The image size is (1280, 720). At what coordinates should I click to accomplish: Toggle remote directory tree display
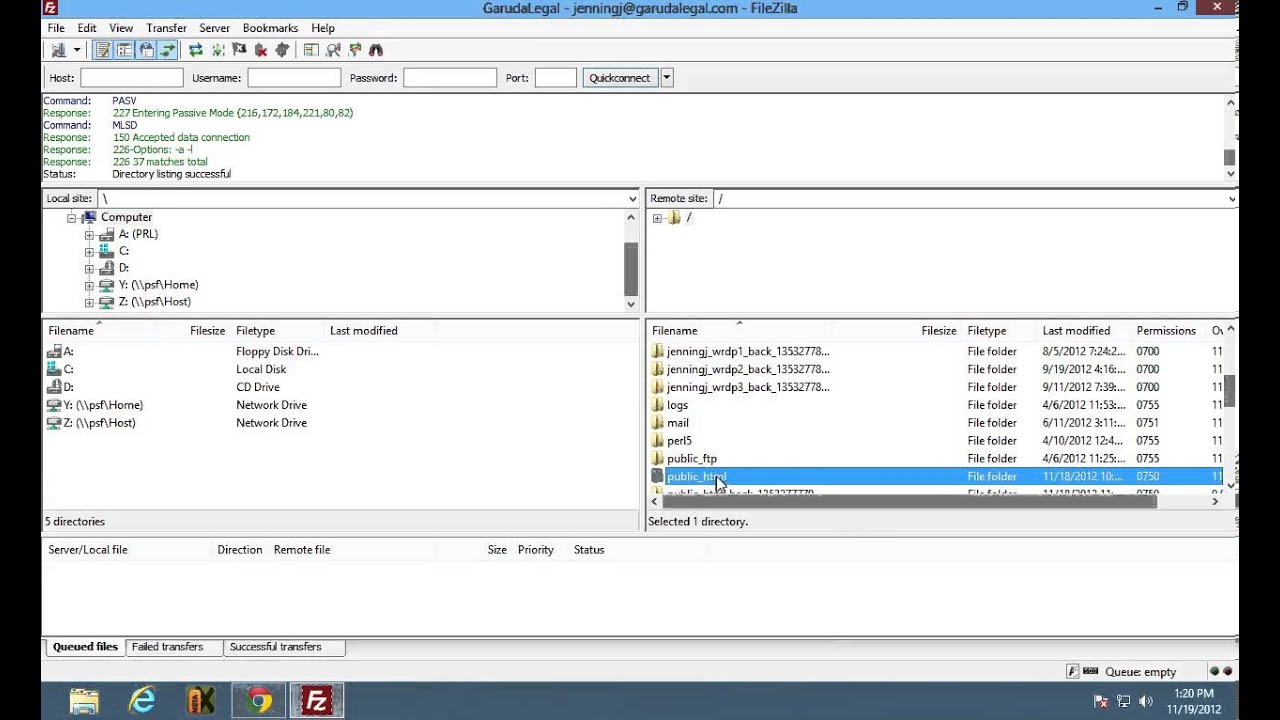146,50
